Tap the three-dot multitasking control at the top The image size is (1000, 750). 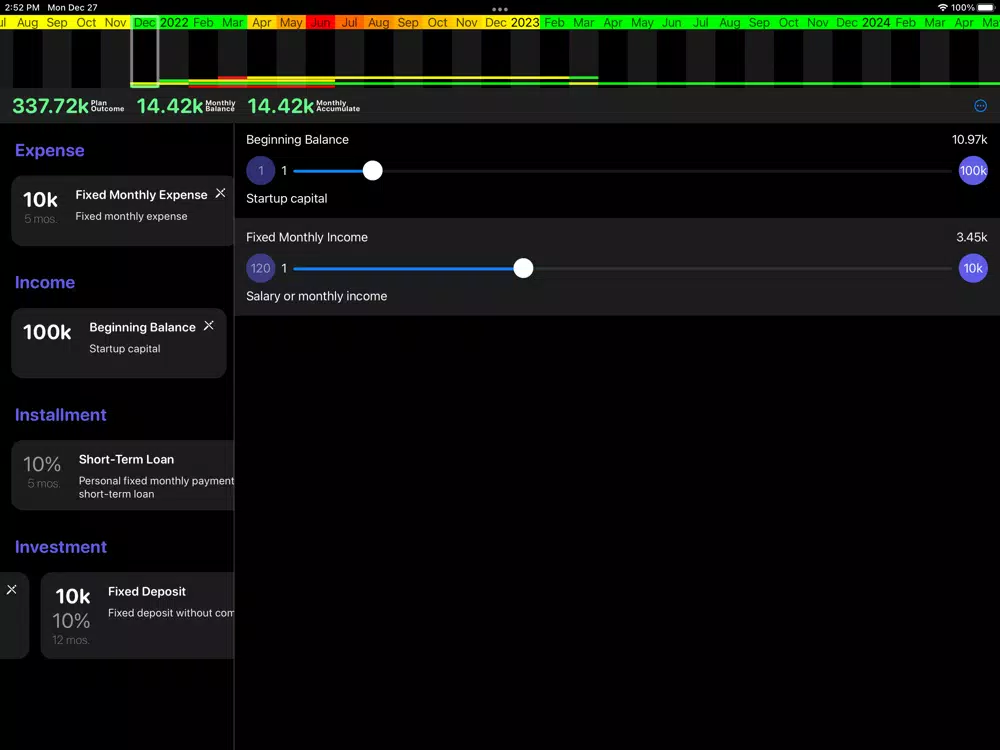click(x=500, y=9)
